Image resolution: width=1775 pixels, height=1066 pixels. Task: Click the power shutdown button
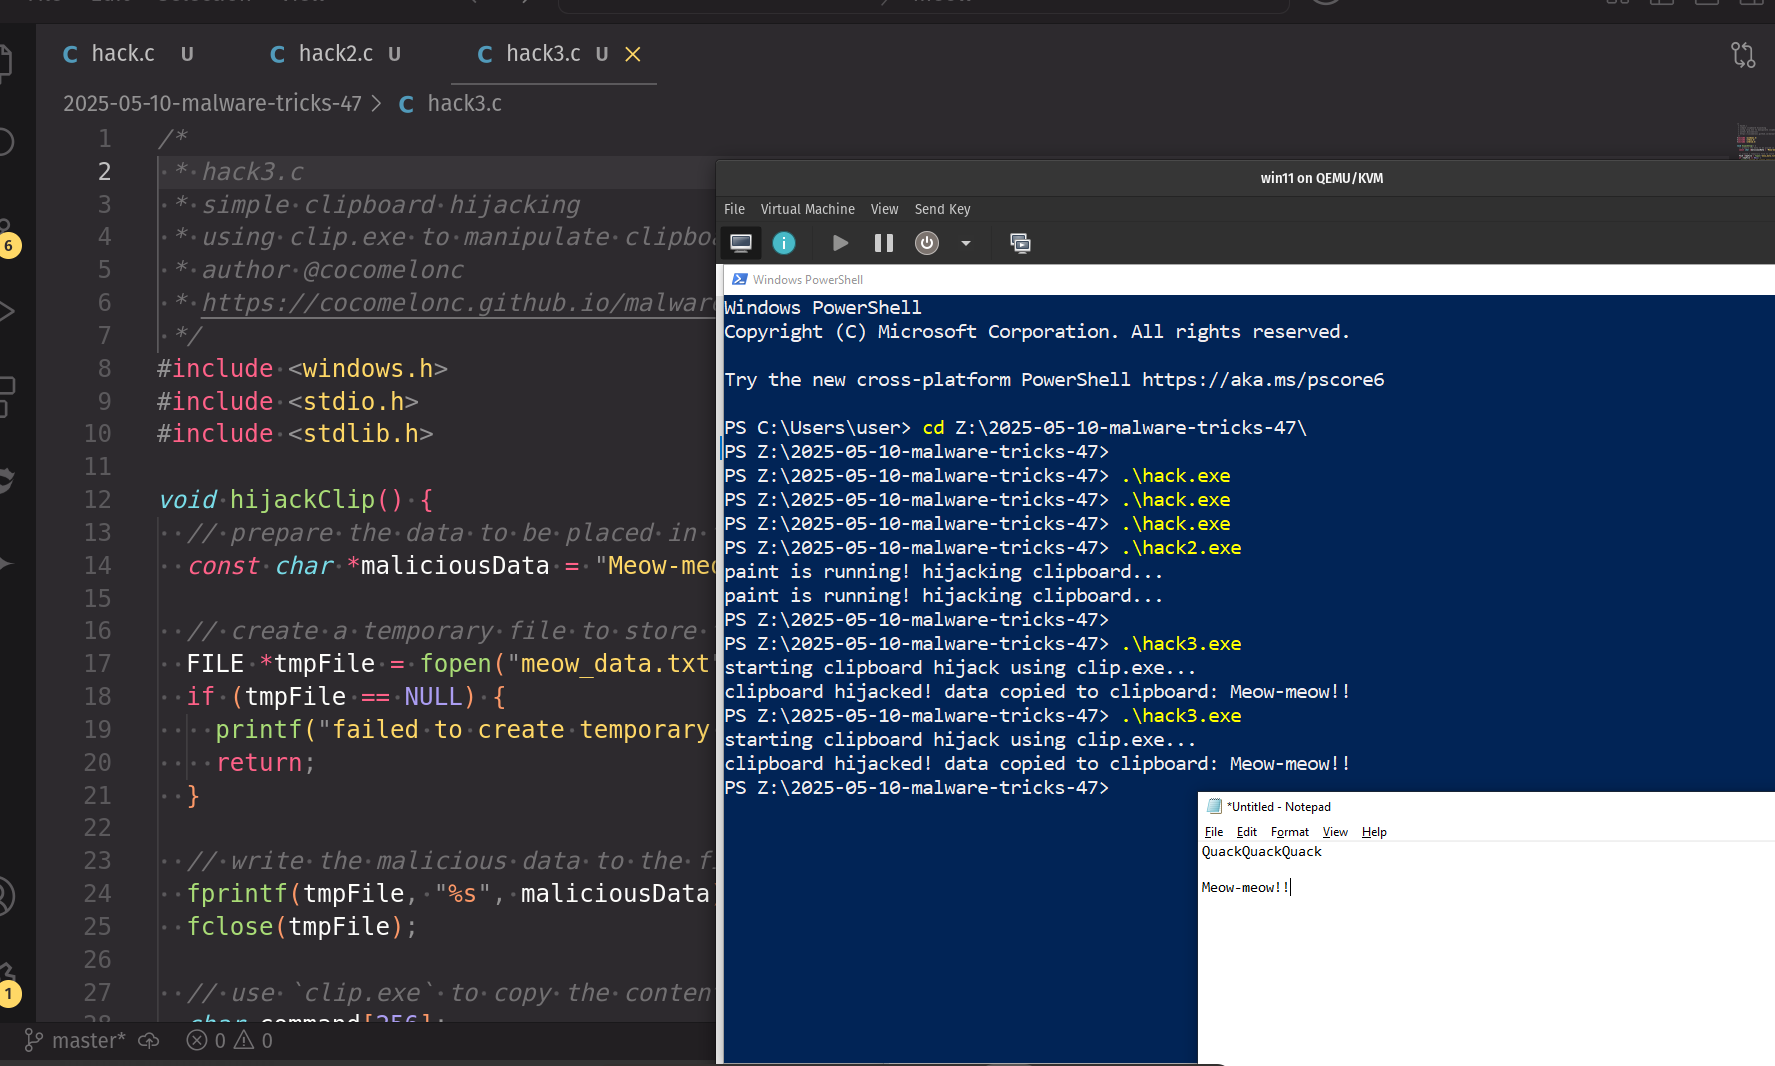click(927, 243)
